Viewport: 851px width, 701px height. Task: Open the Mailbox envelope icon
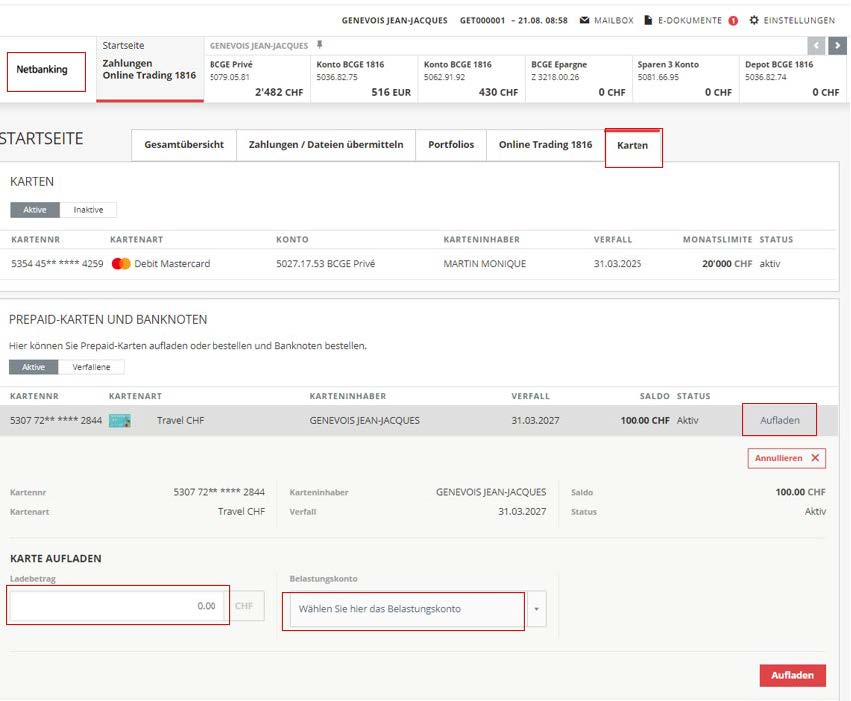point(584,20)
